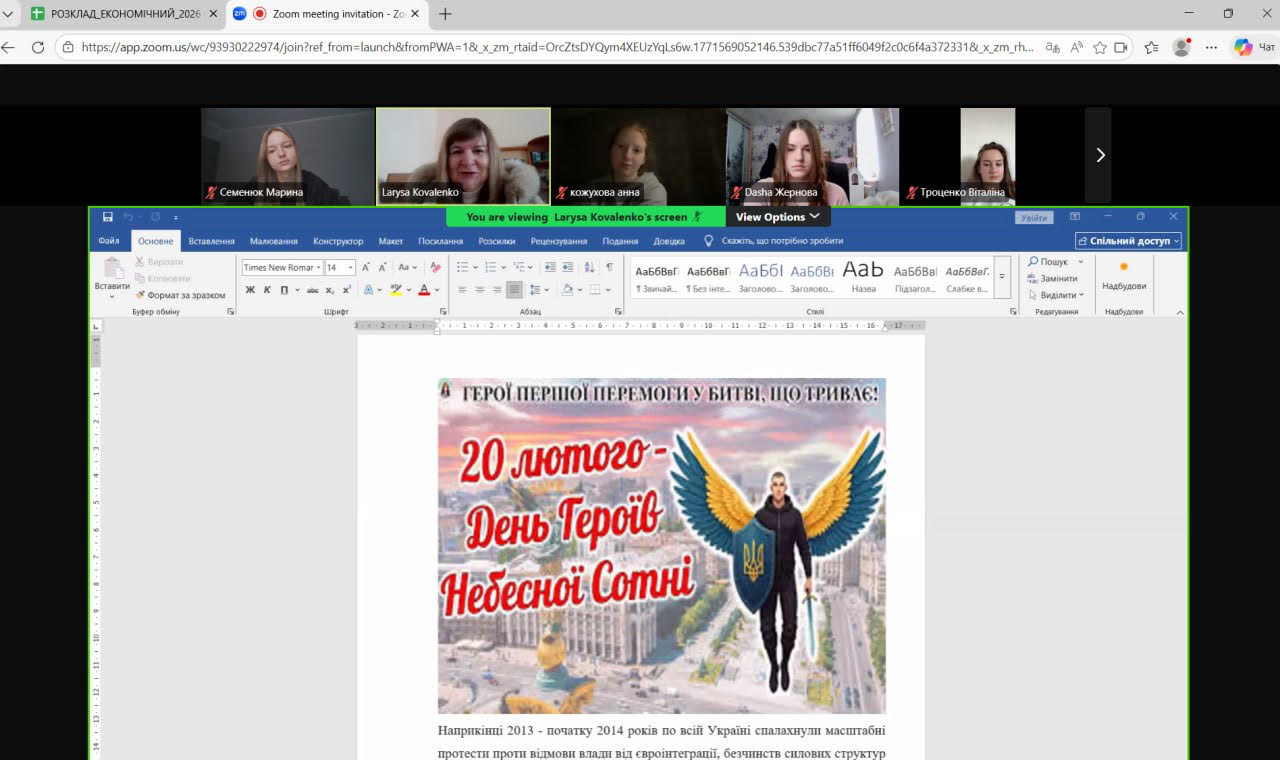Refresh the browser page
The image size is (1280, 760).
pos(38,47)
